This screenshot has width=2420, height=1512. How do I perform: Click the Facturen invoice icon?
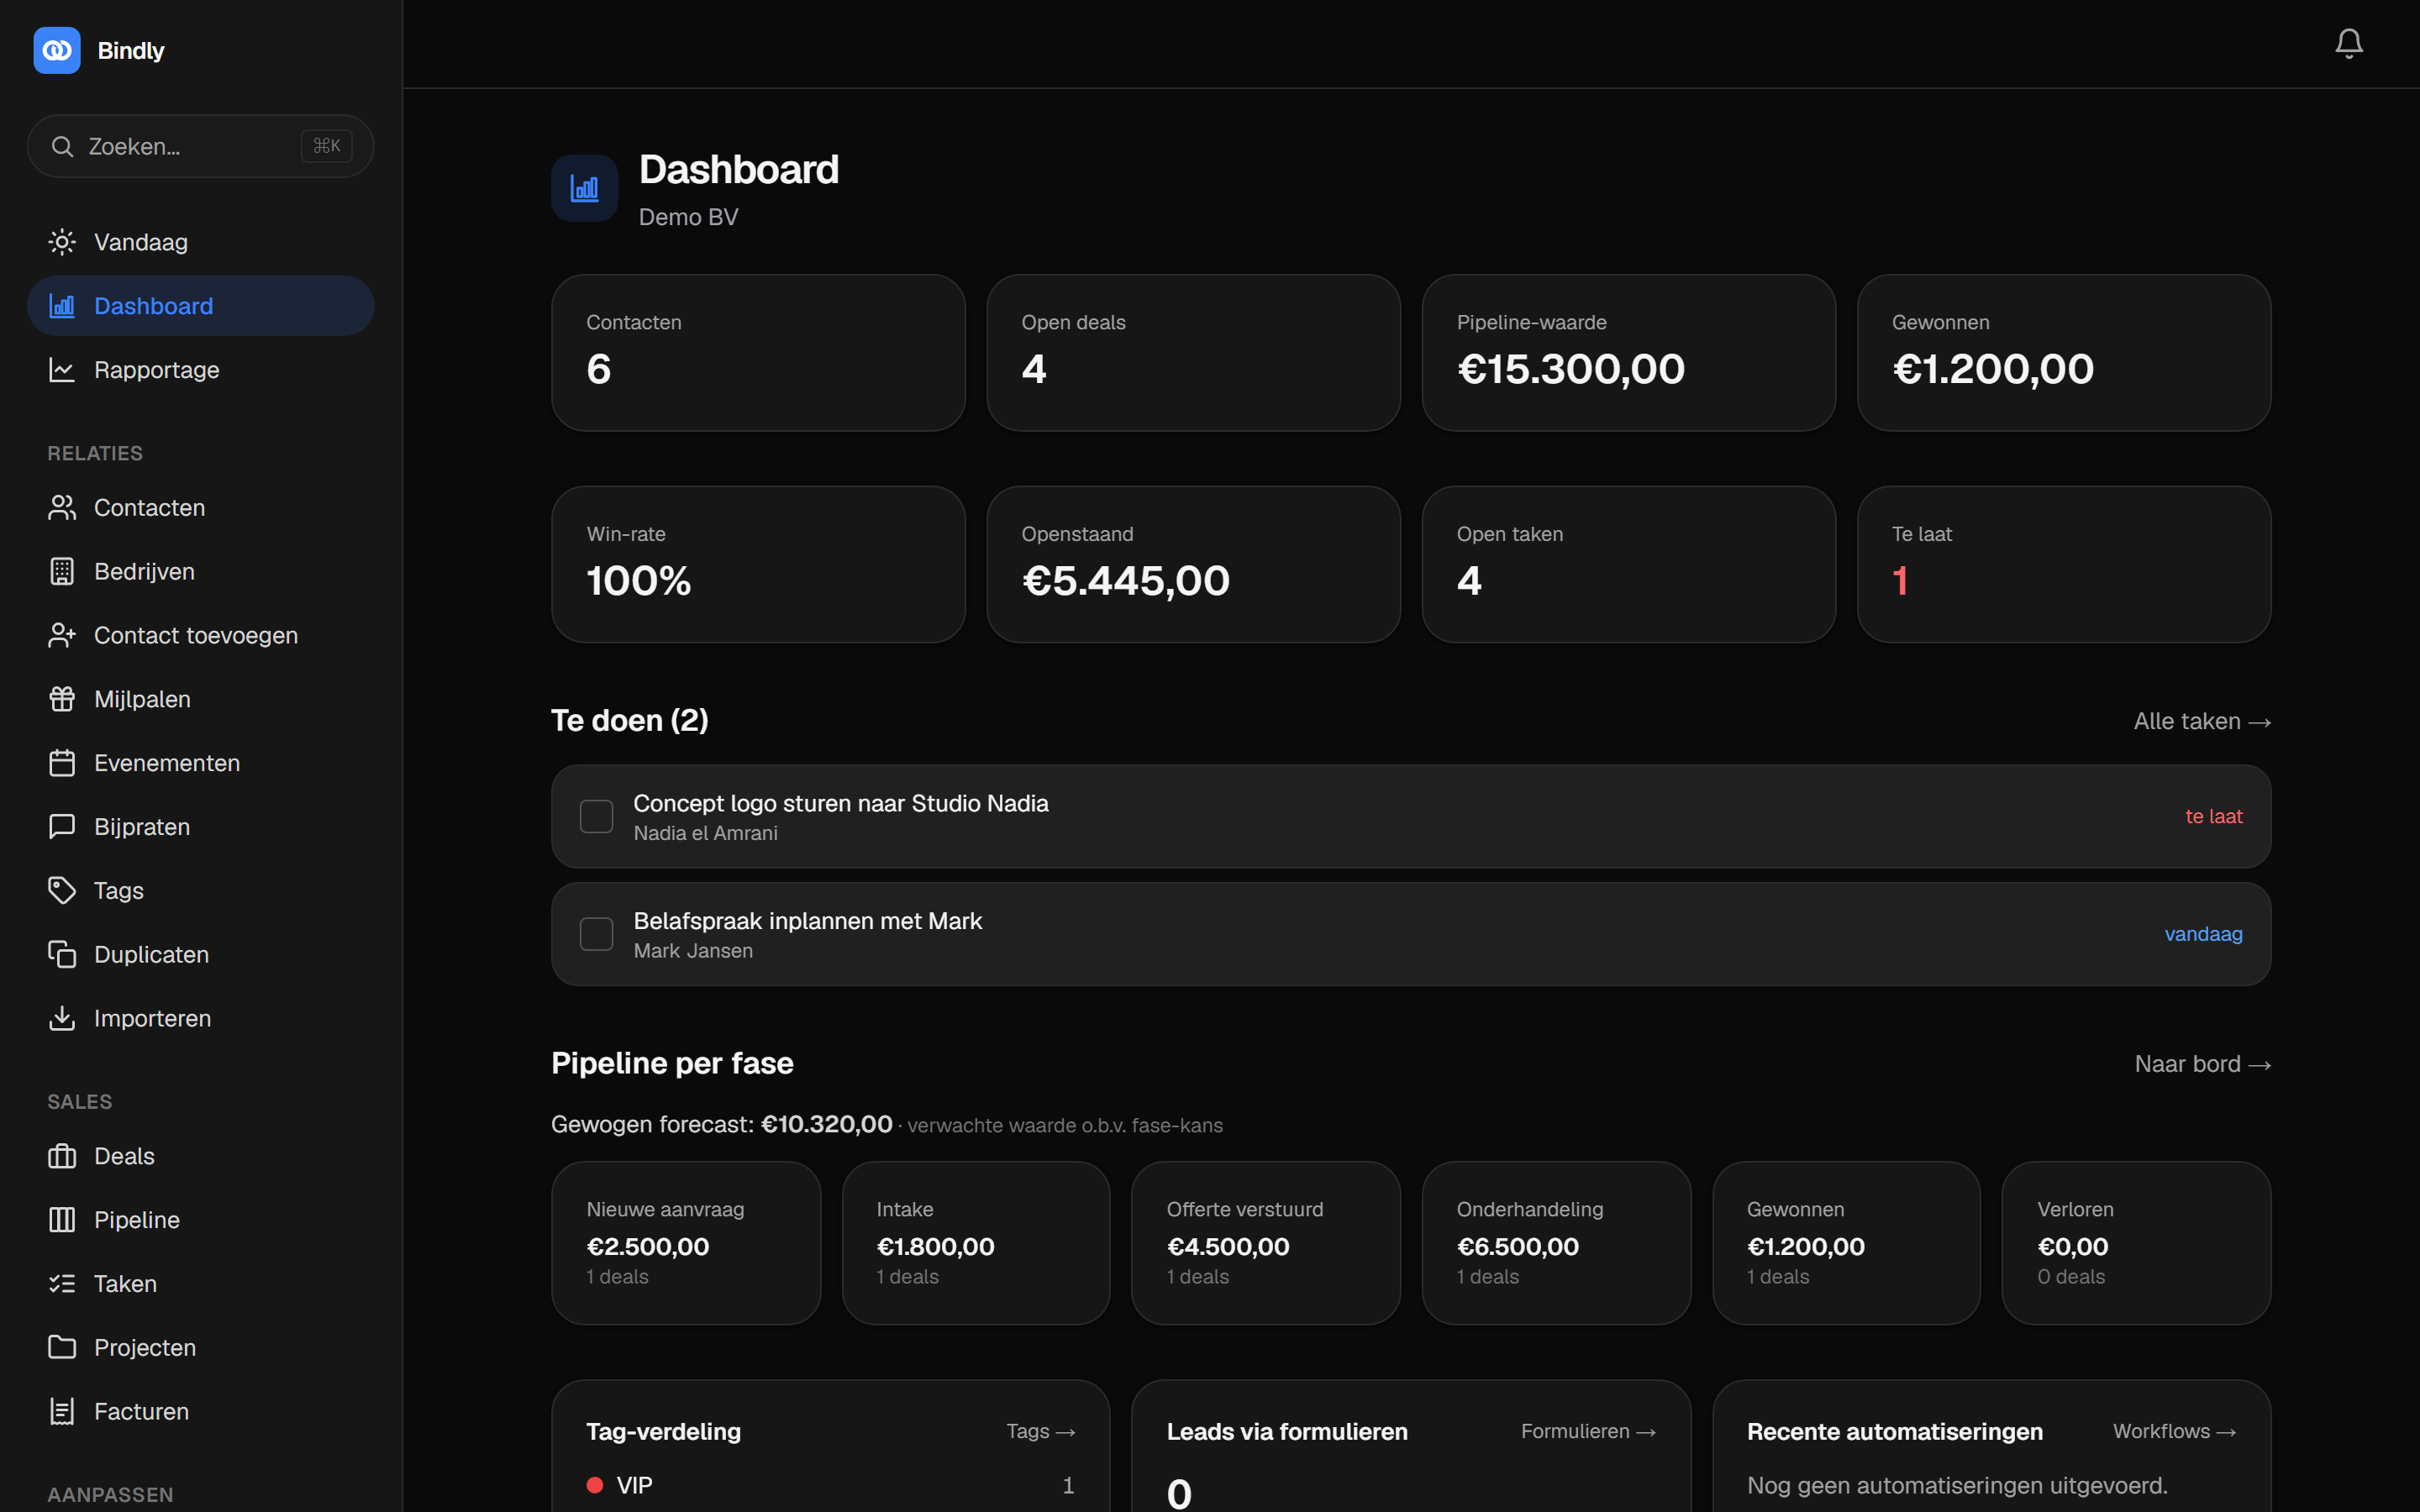62,1411
